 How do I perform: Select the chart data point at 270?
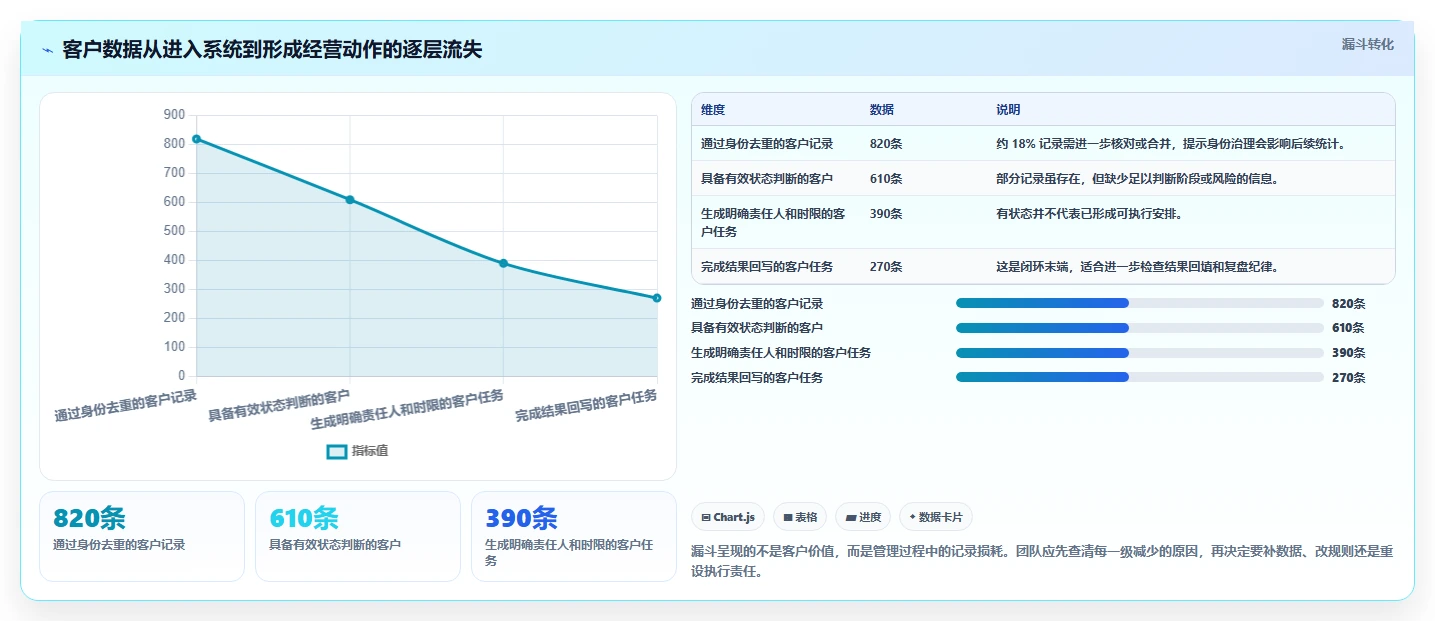pyautogui.click(x=657, y=298)
